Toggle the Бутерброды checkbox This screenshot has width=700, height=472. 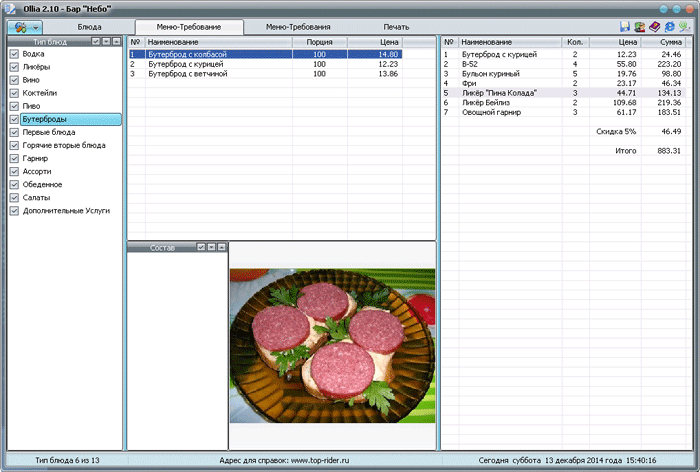pos(14,119)
